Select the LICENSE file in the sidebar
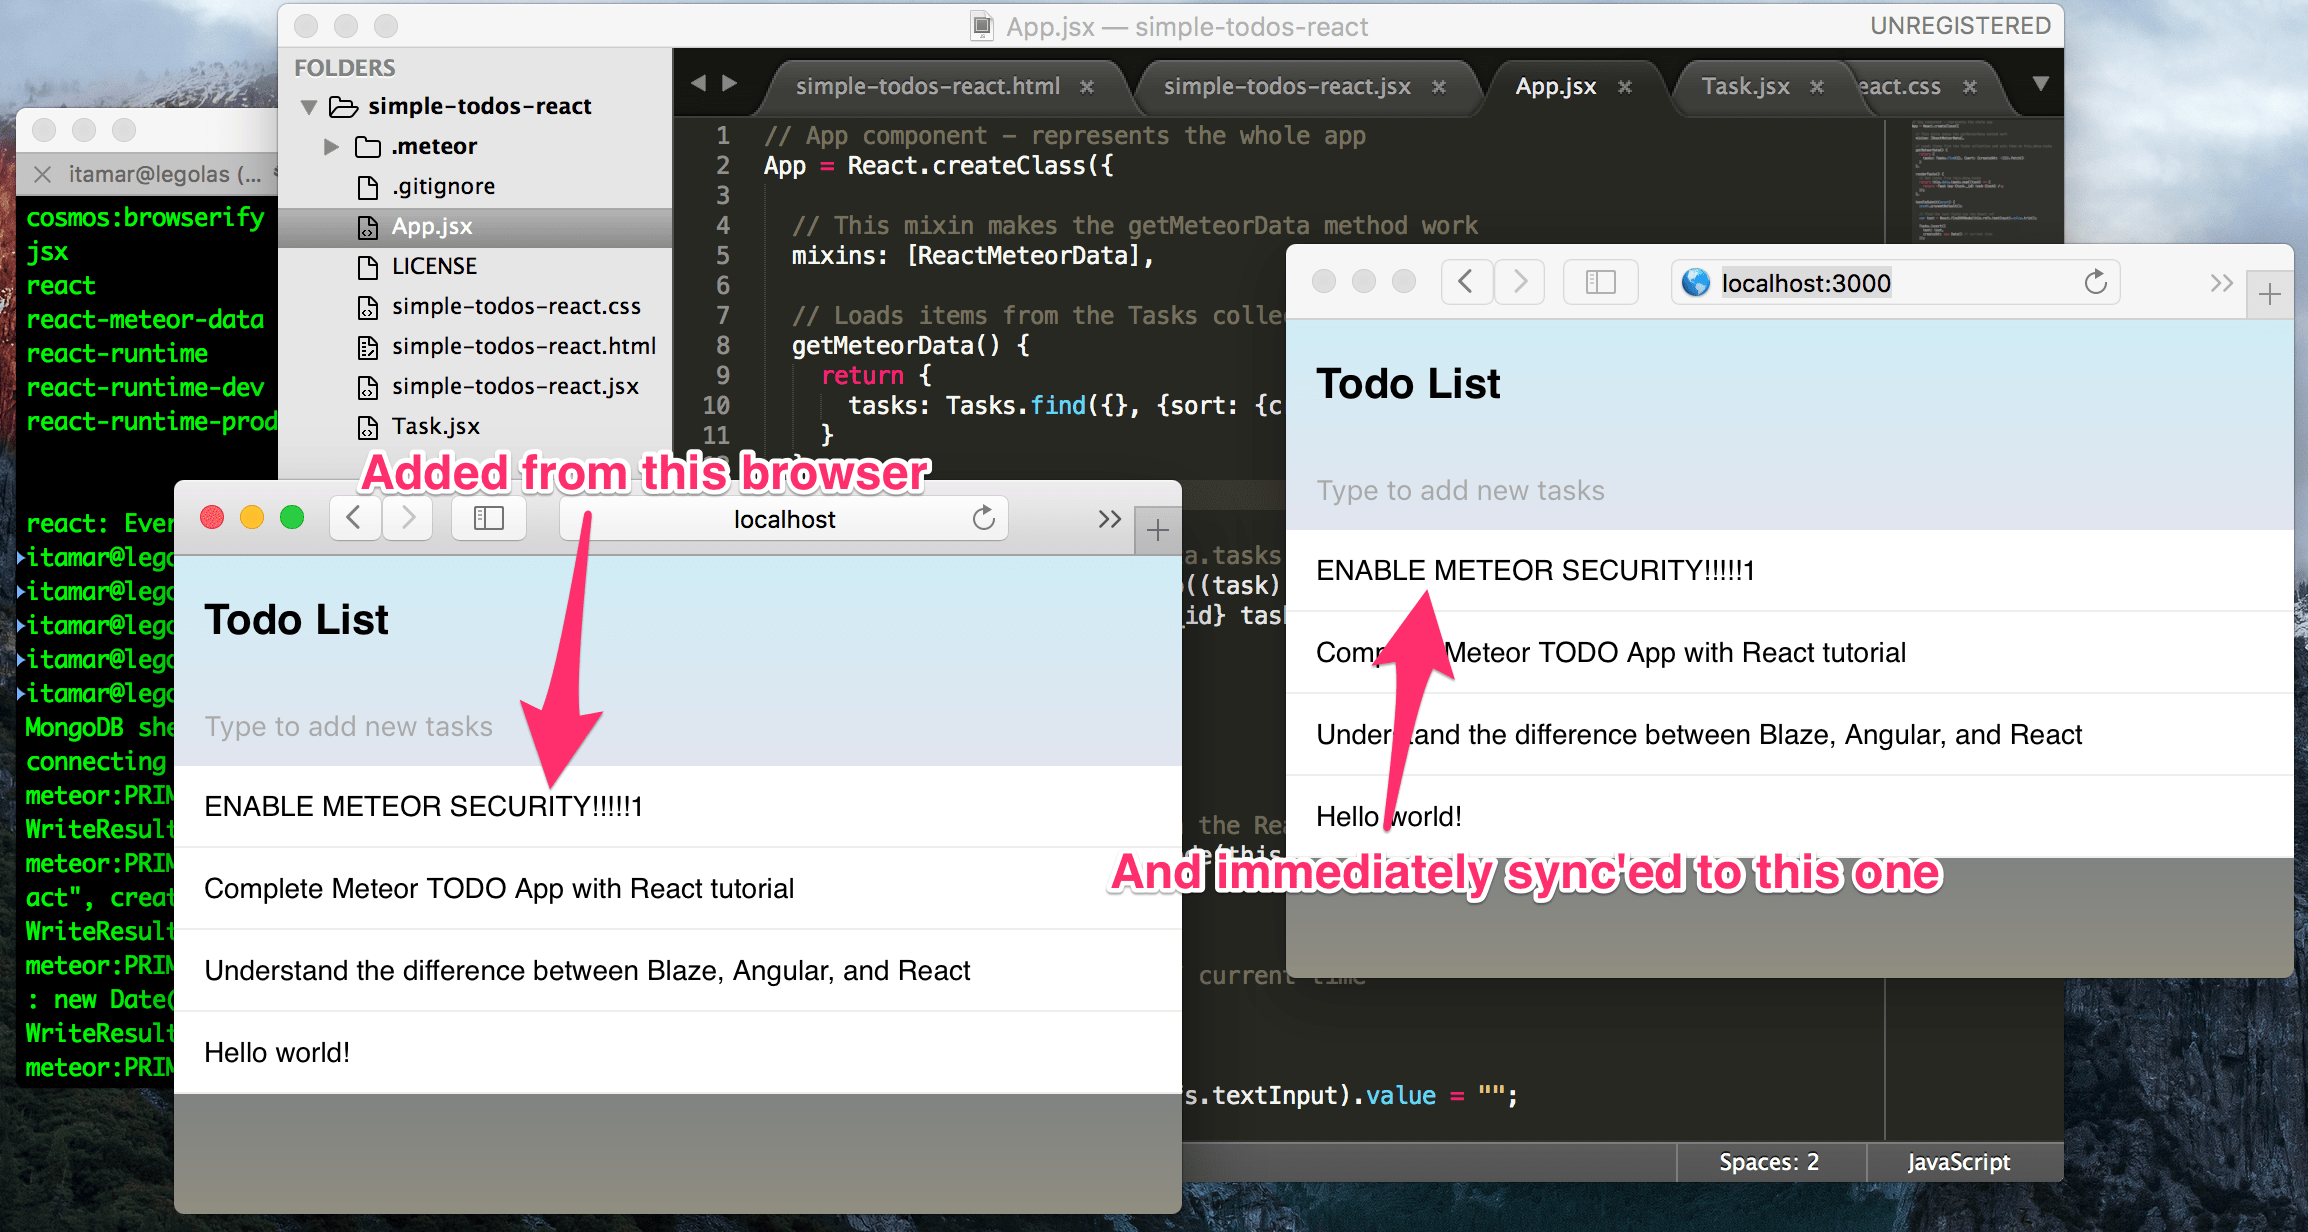 pyautogui.click(x=434, y=265)
